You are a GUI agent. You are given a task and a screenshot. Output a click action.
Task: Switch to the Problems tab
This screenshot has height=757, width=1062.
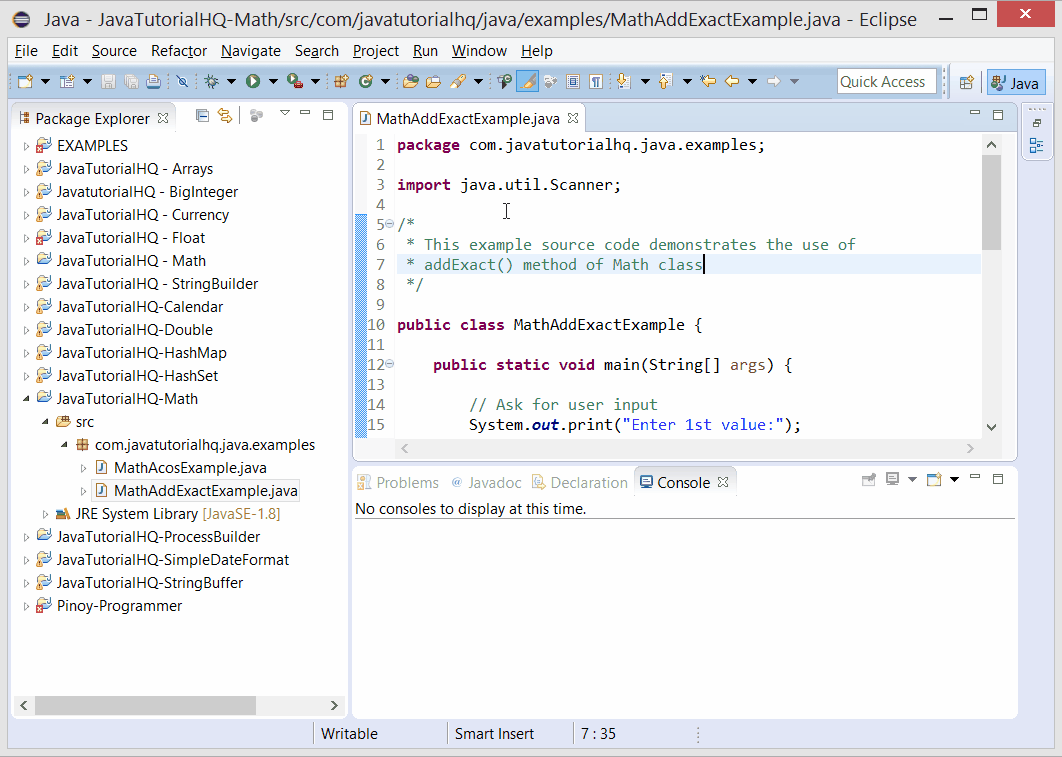[398, 483]
